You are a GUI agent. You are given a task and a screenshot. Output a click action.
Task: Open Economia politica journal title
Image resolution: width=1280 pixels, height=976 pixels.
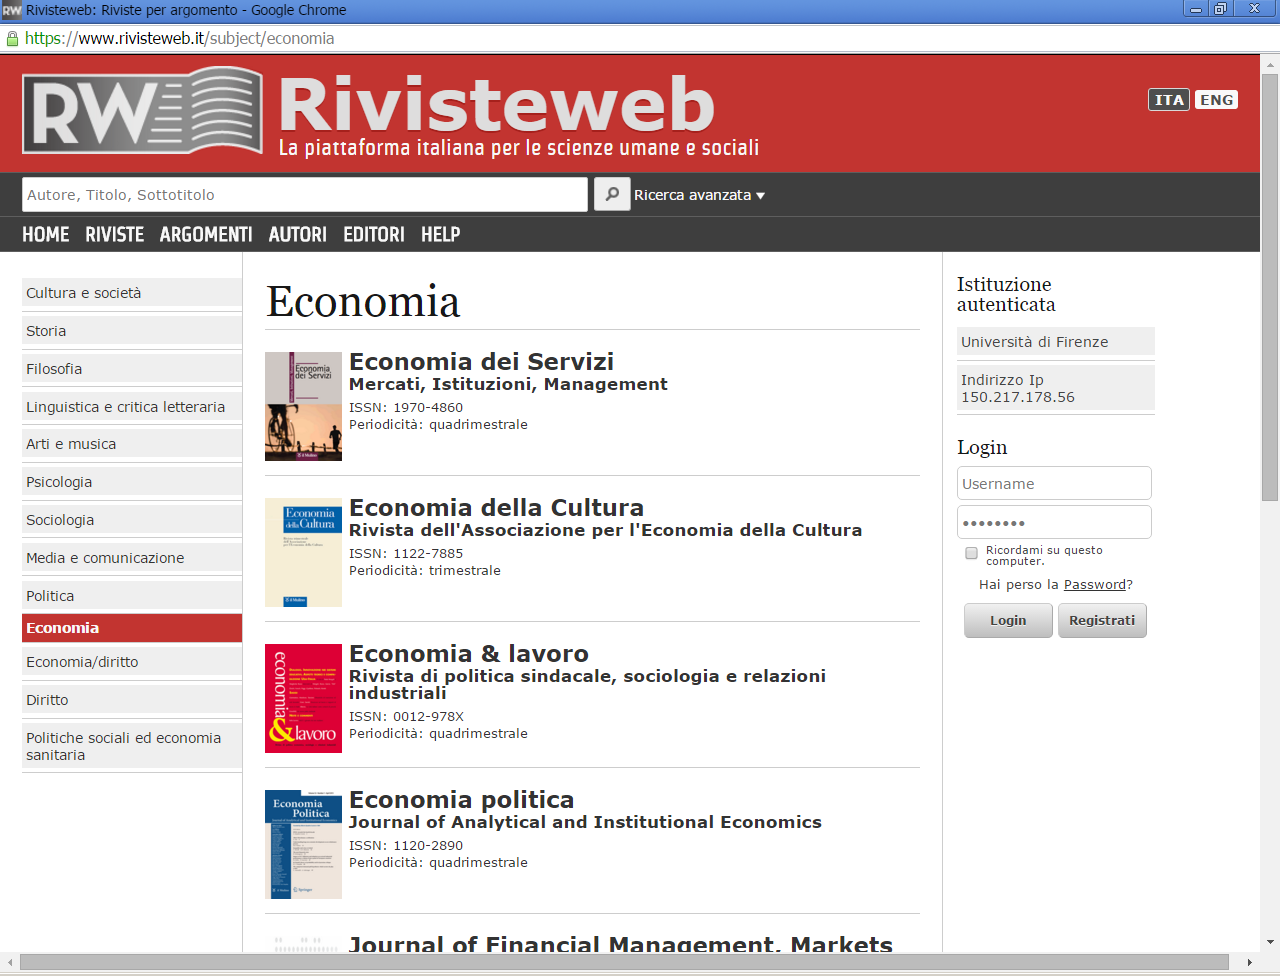point(461,800)
